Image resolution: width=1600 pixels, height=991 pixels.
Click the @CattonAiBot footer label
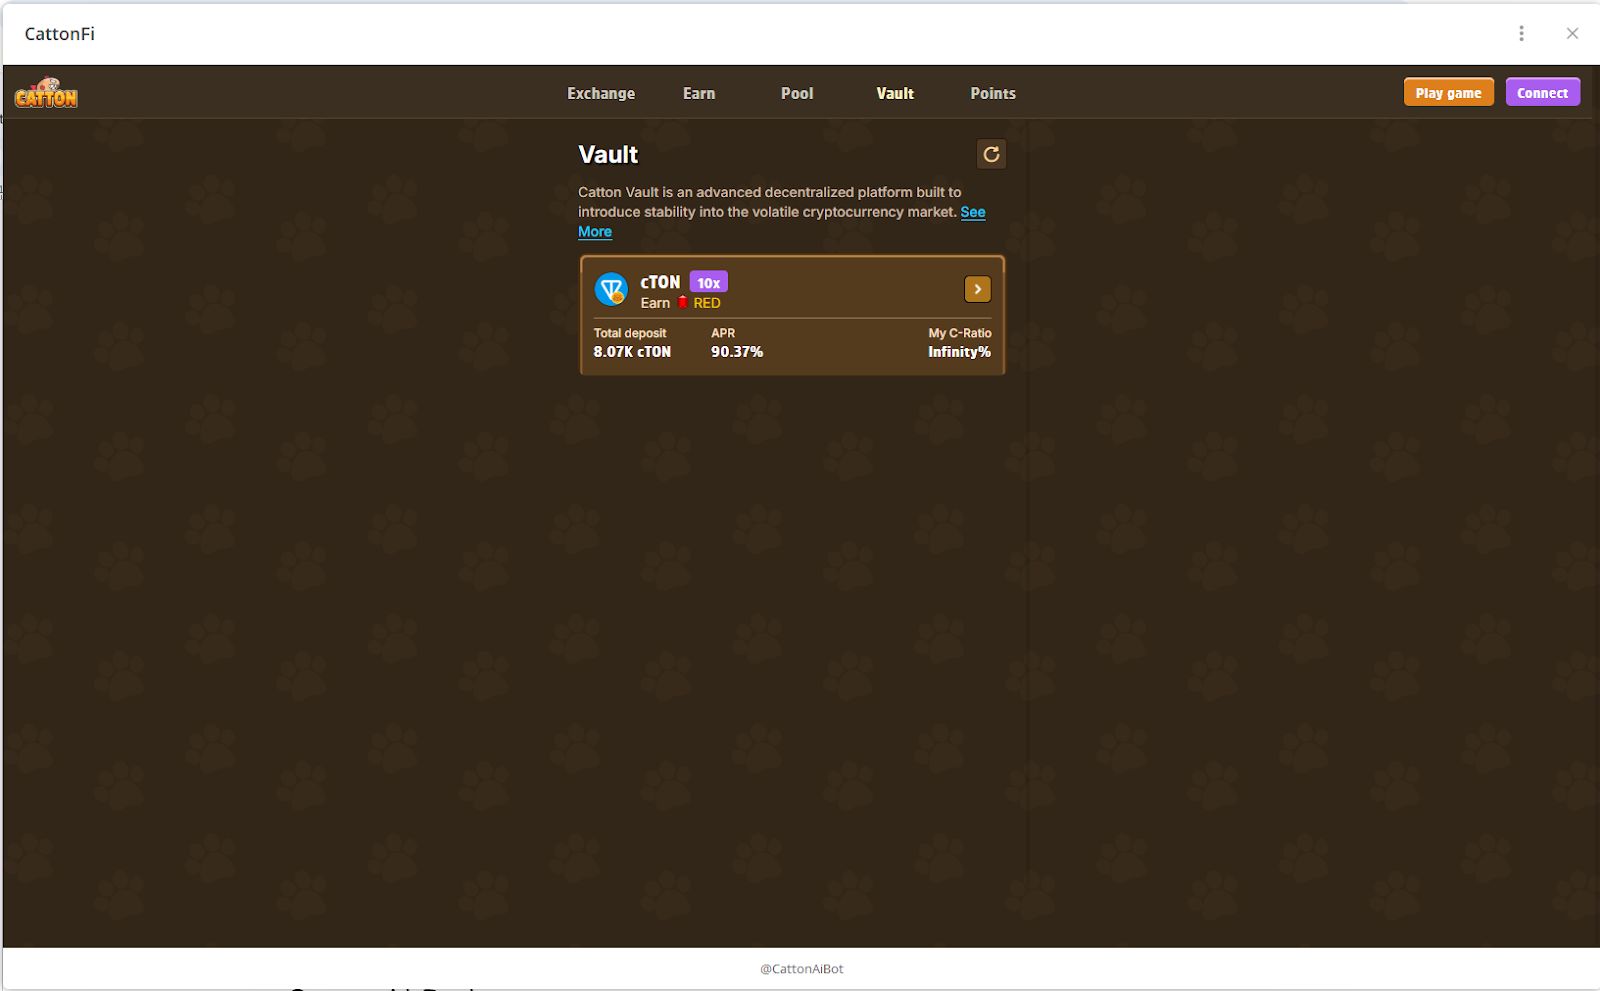click(x=801, y=969)
